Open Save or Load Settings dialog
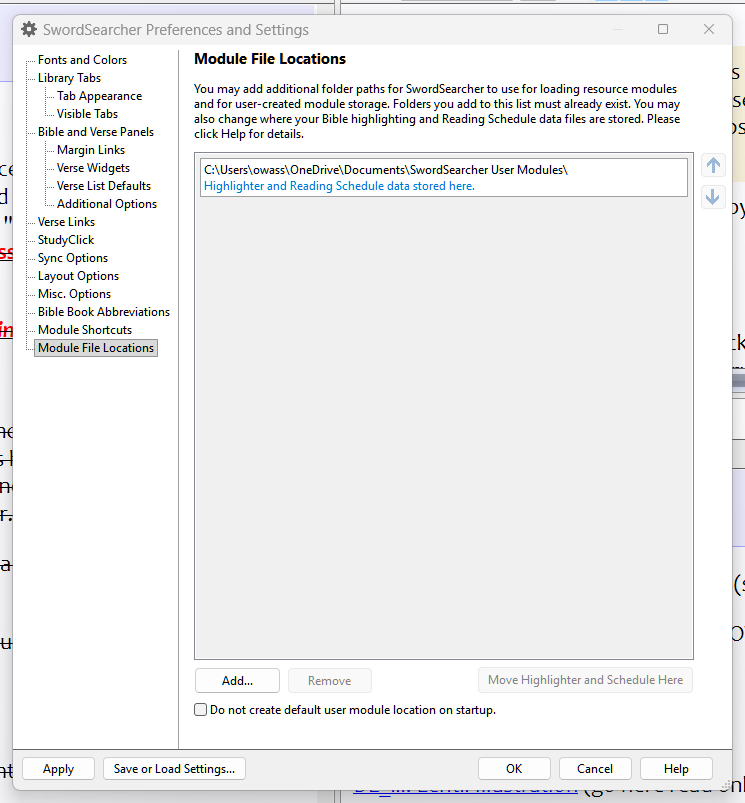The width and height of the screenshot is (745, 803). click(x=174, y=769)
